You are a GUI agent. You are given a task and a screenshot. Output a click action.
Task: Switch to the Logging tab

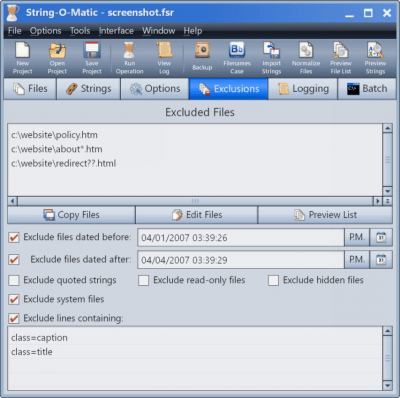[x=303, y=89]
